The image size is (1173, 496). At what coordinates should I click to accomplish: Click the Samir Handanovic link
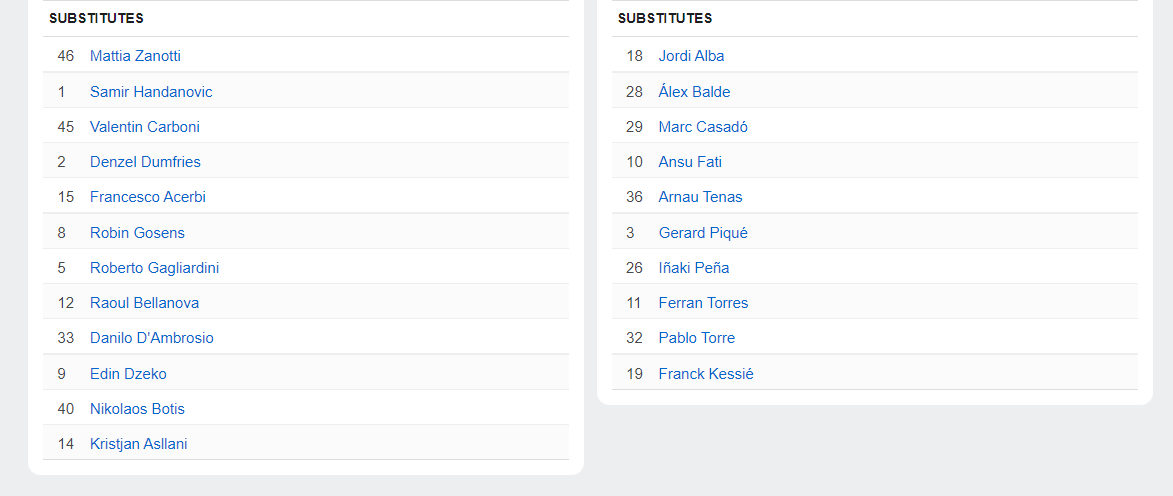click(x=151, y=92)
